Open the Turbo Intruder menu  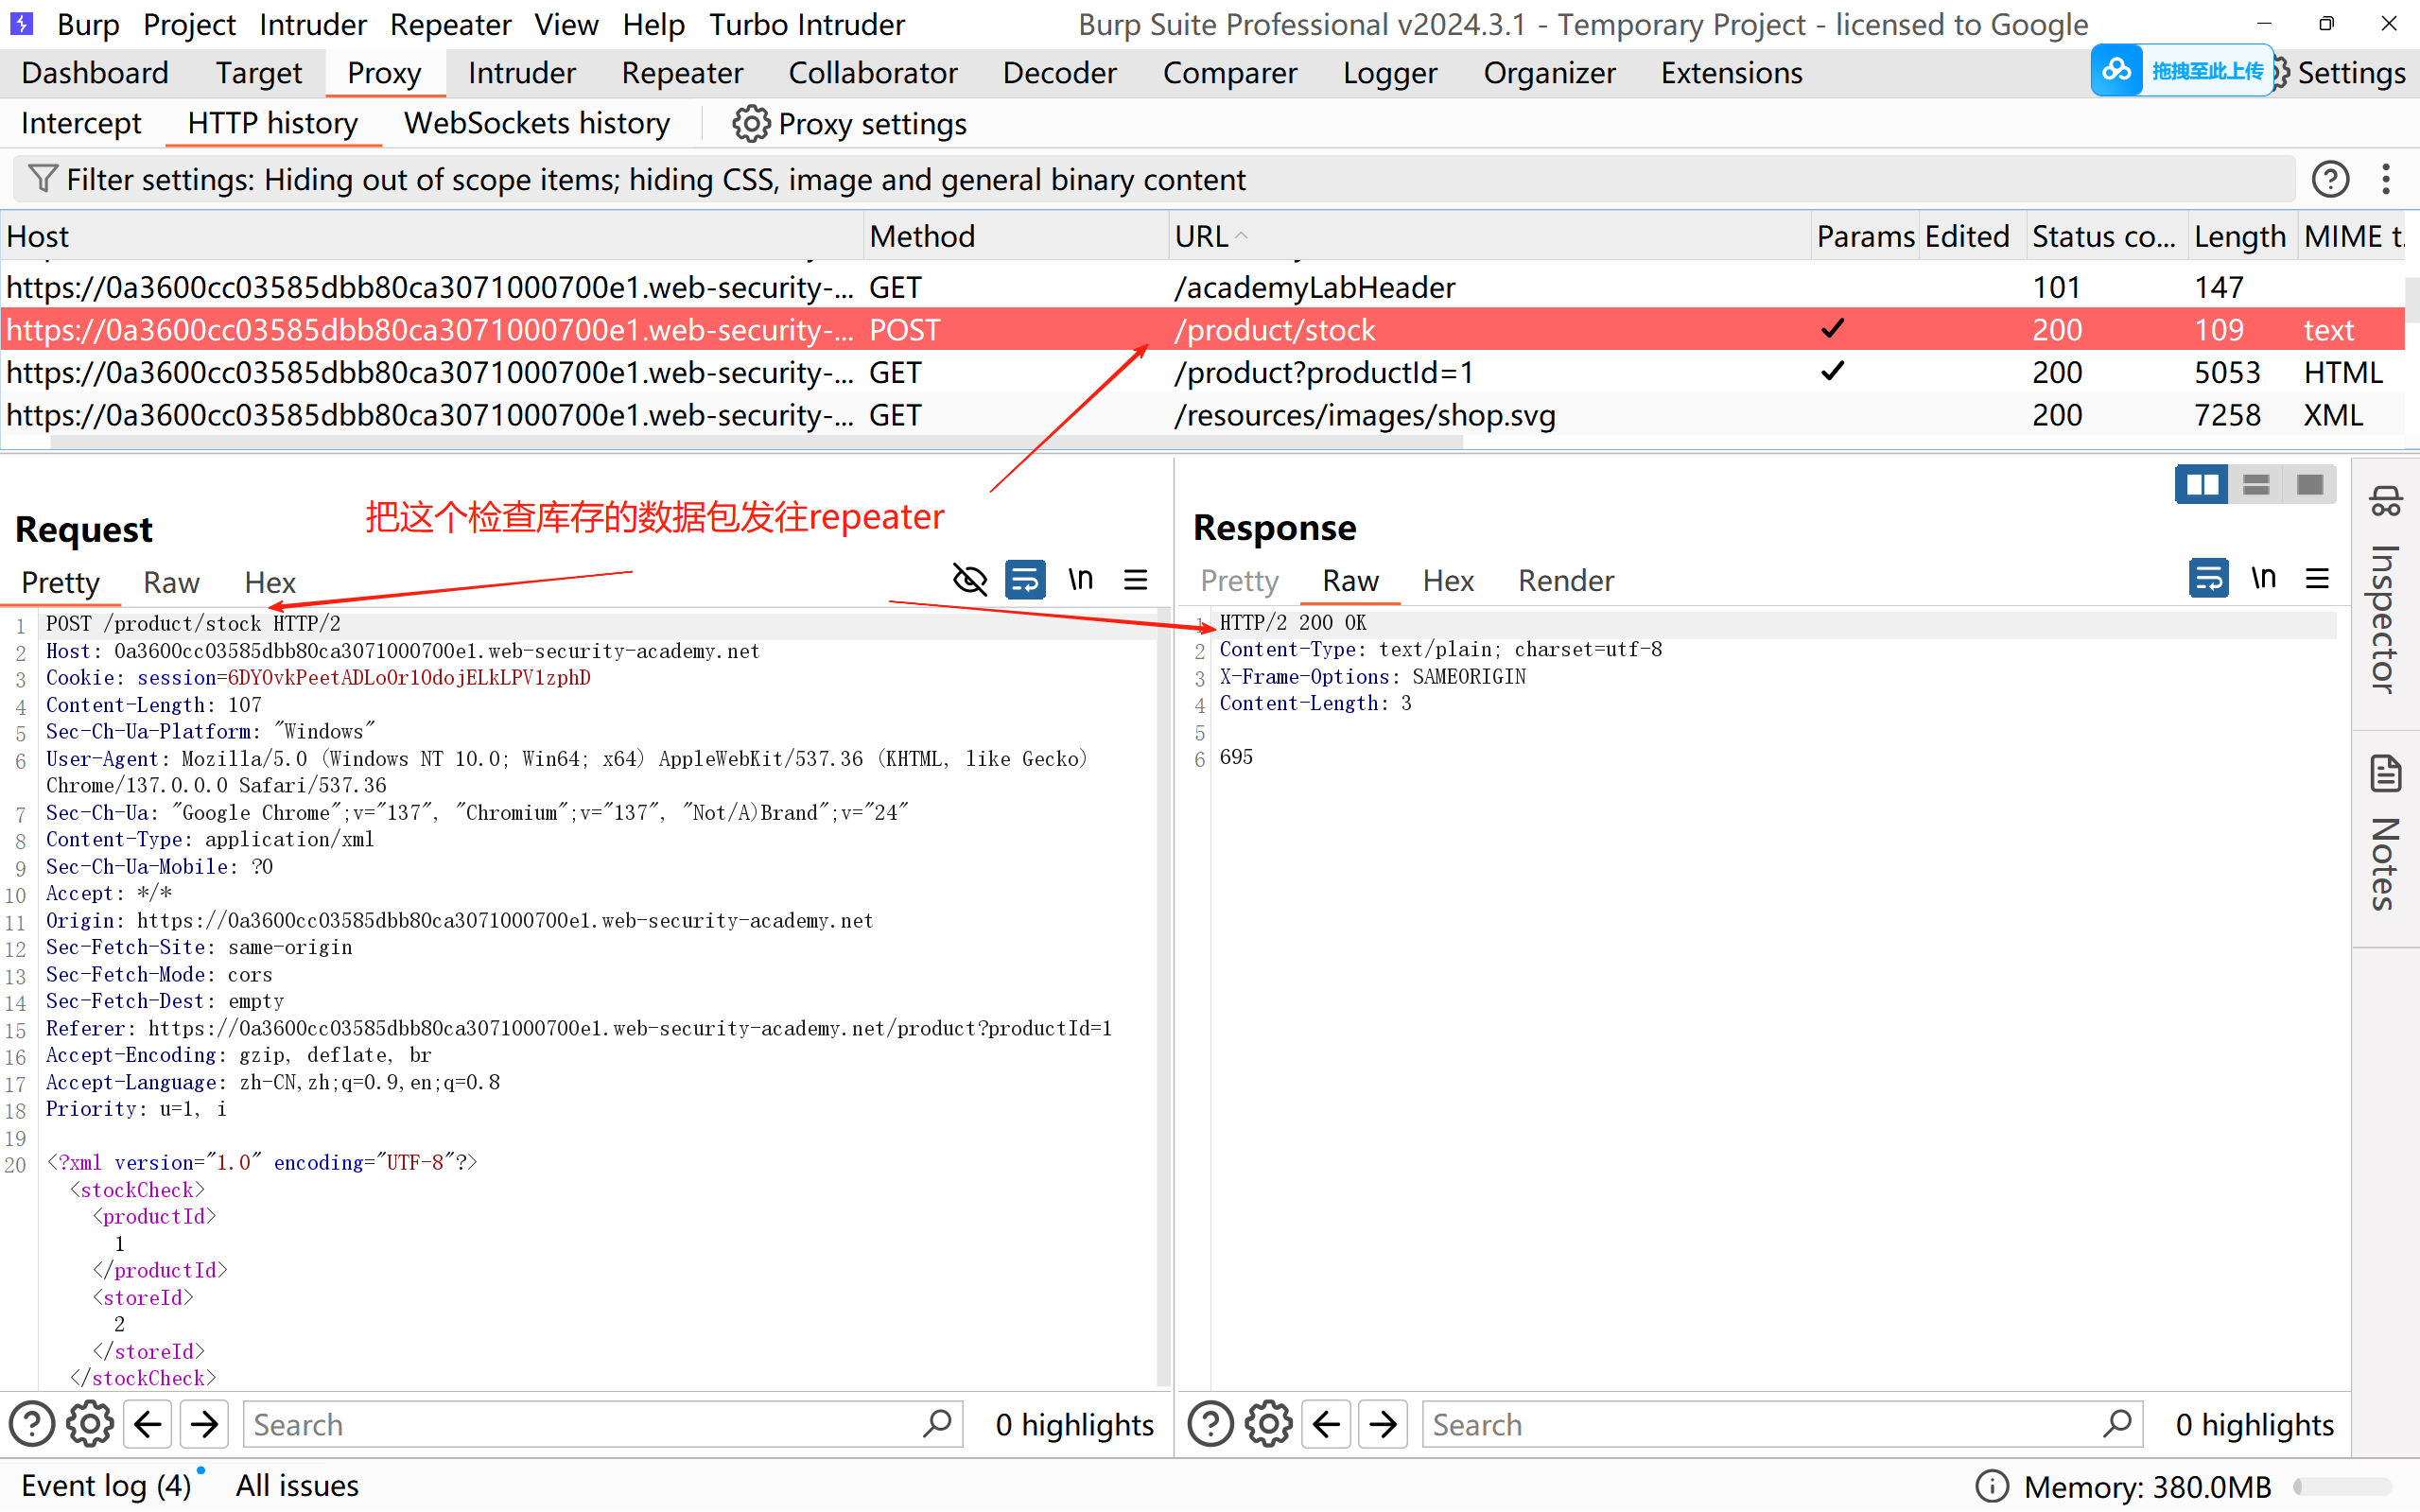coord(806,24)
